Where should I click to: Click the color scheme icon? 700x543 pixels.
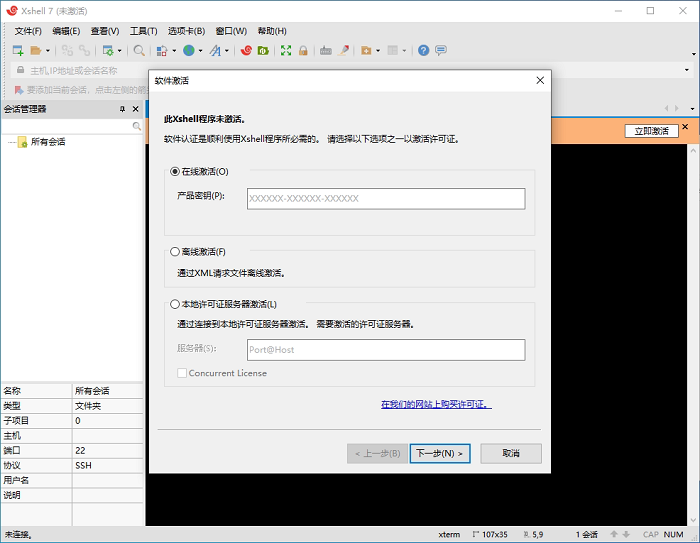[162, 50]
